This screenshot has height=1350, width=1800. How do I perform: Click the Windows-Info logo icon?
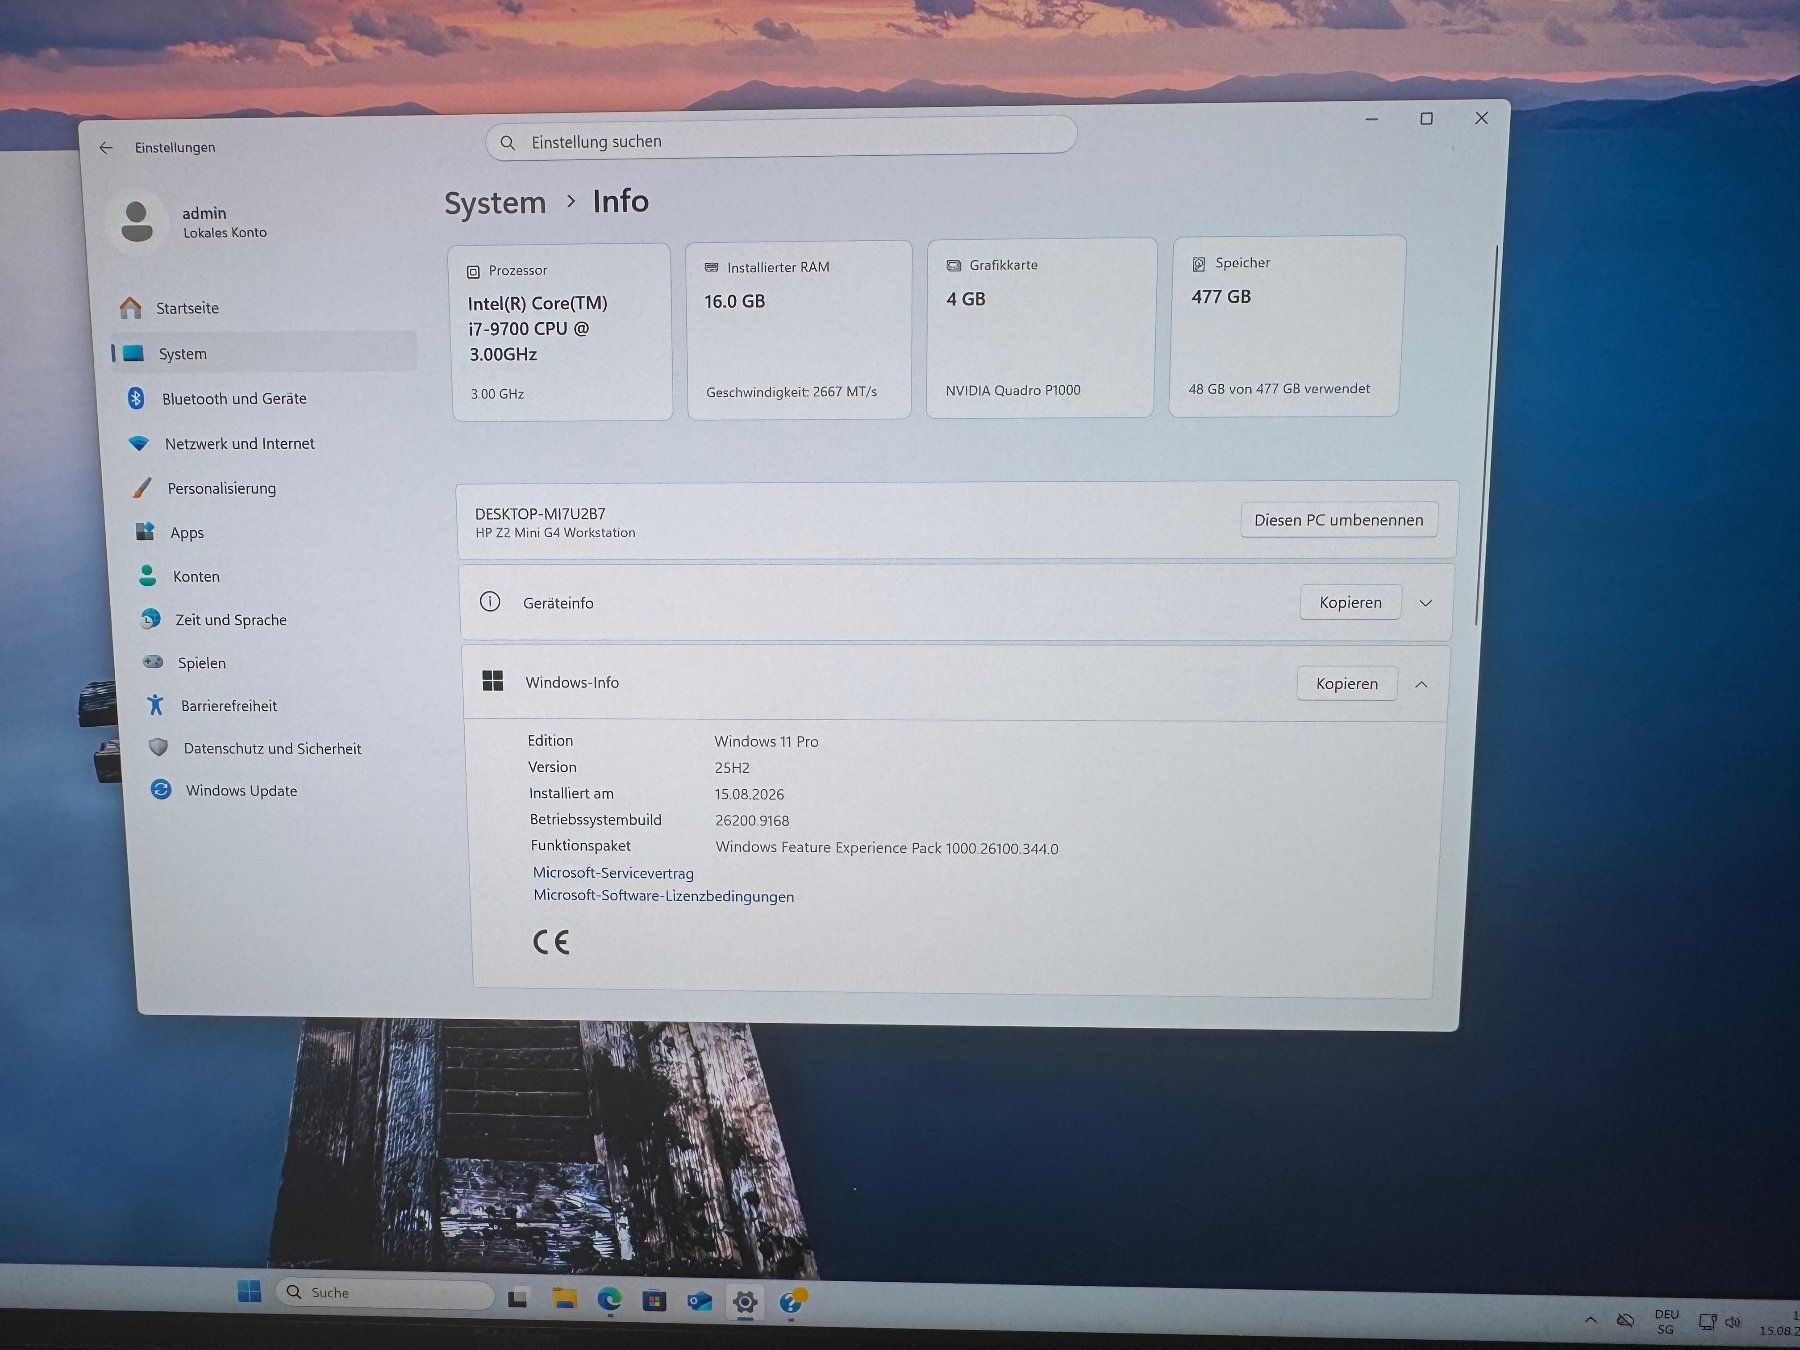(493, 681)
